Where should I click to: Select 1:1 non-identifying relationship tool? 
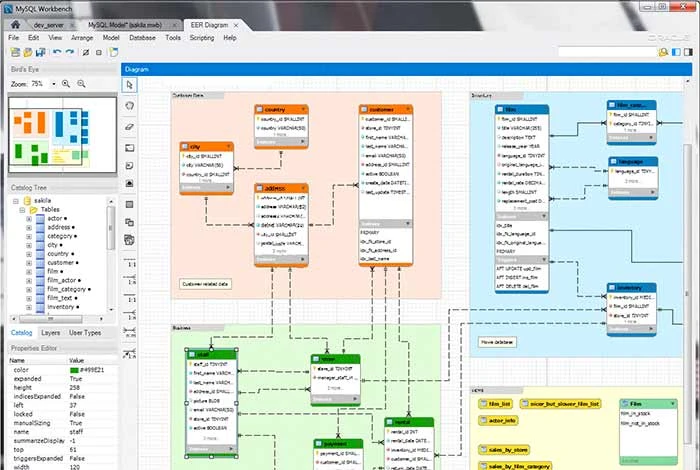coord(129,262)
